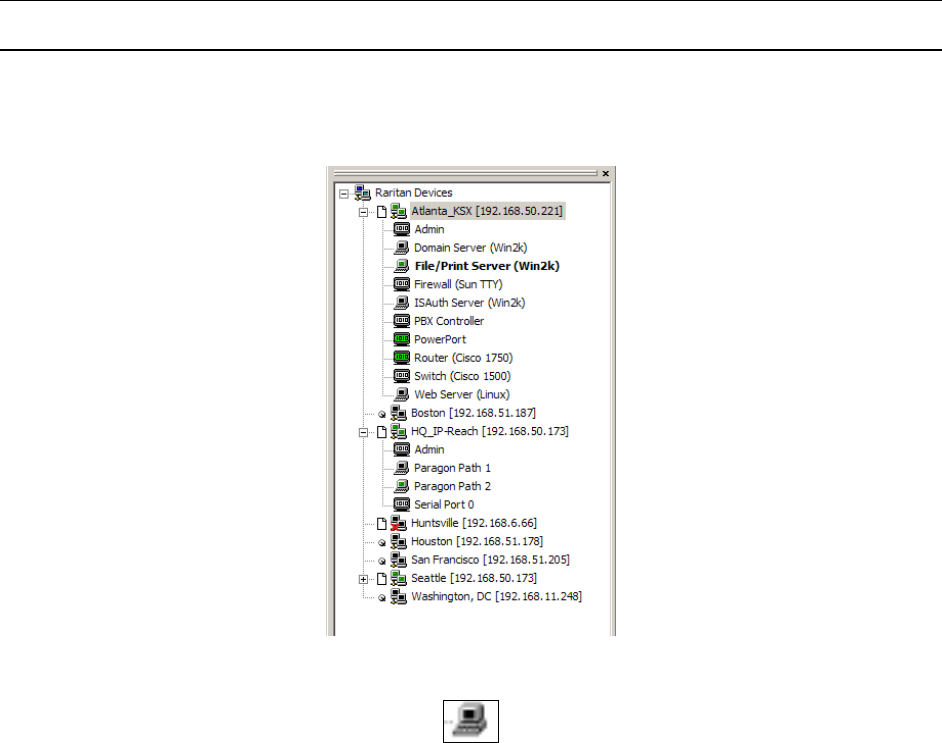The height and width of the screenshot is (743, 942).
Task: Click the page profile icon beside Atlanta_KSX
Action: [x=381, y=211]
